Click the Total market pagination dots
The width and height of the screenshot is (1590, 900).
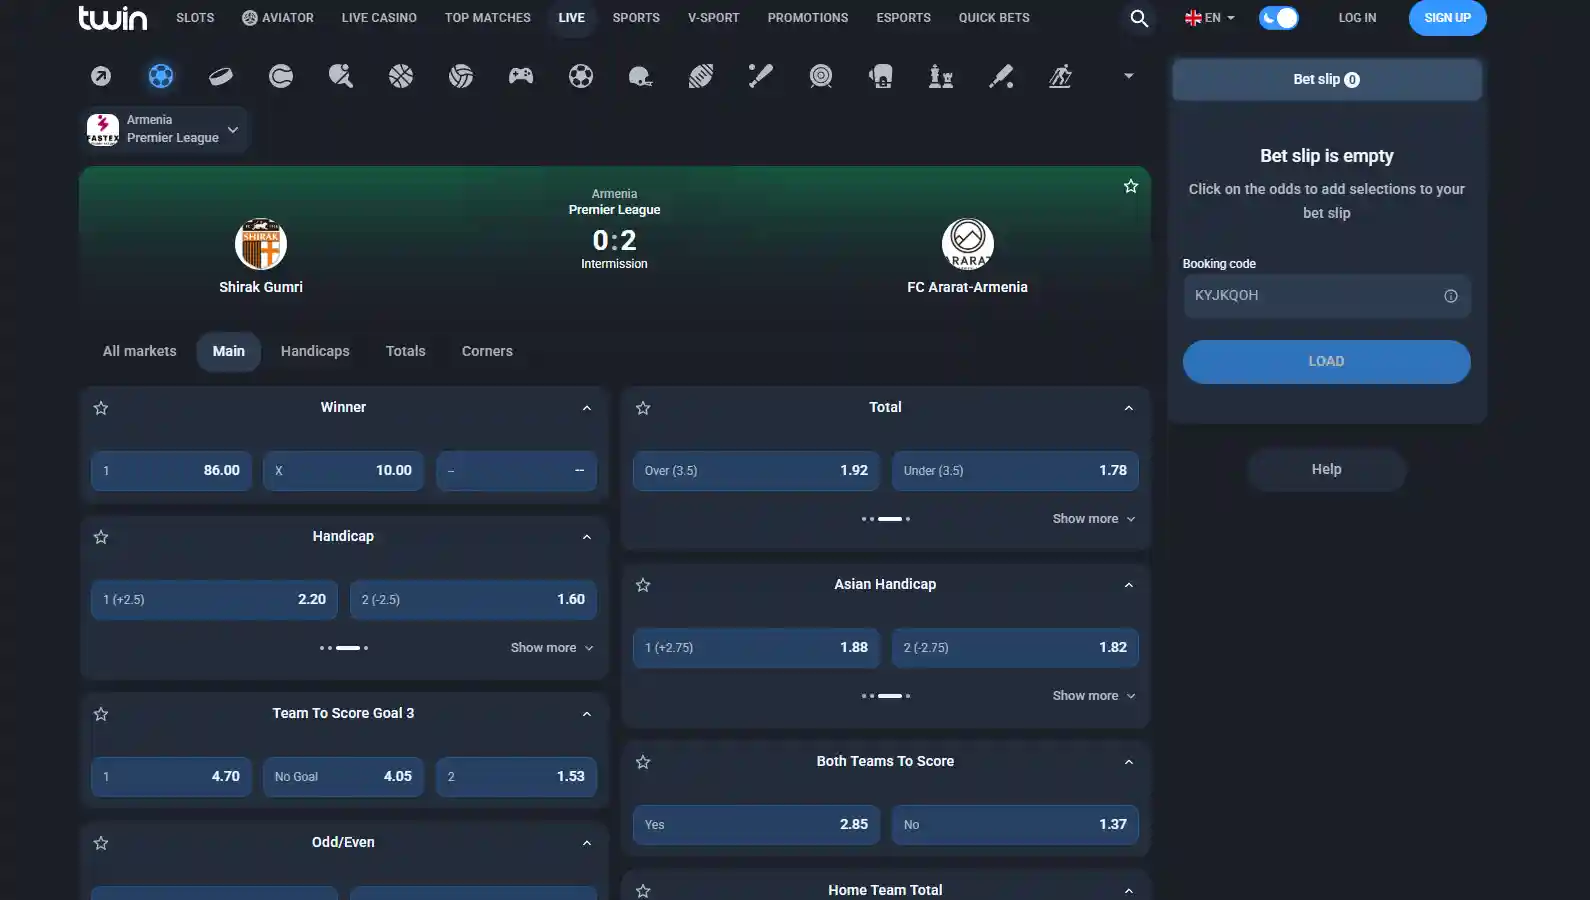pyautogui.click(x=886, y=519)
